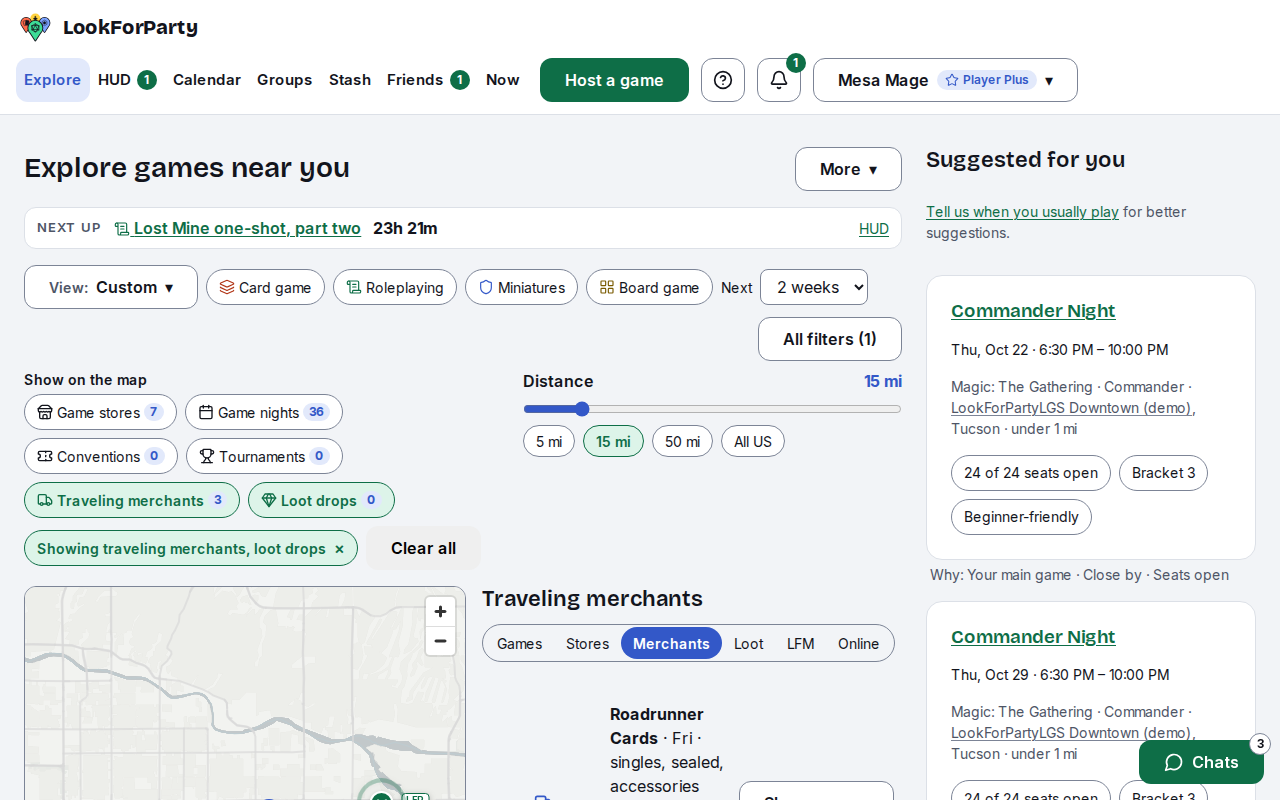1280x800 pixels.
Task: Toggle the Board game filter
Action: 649,287
